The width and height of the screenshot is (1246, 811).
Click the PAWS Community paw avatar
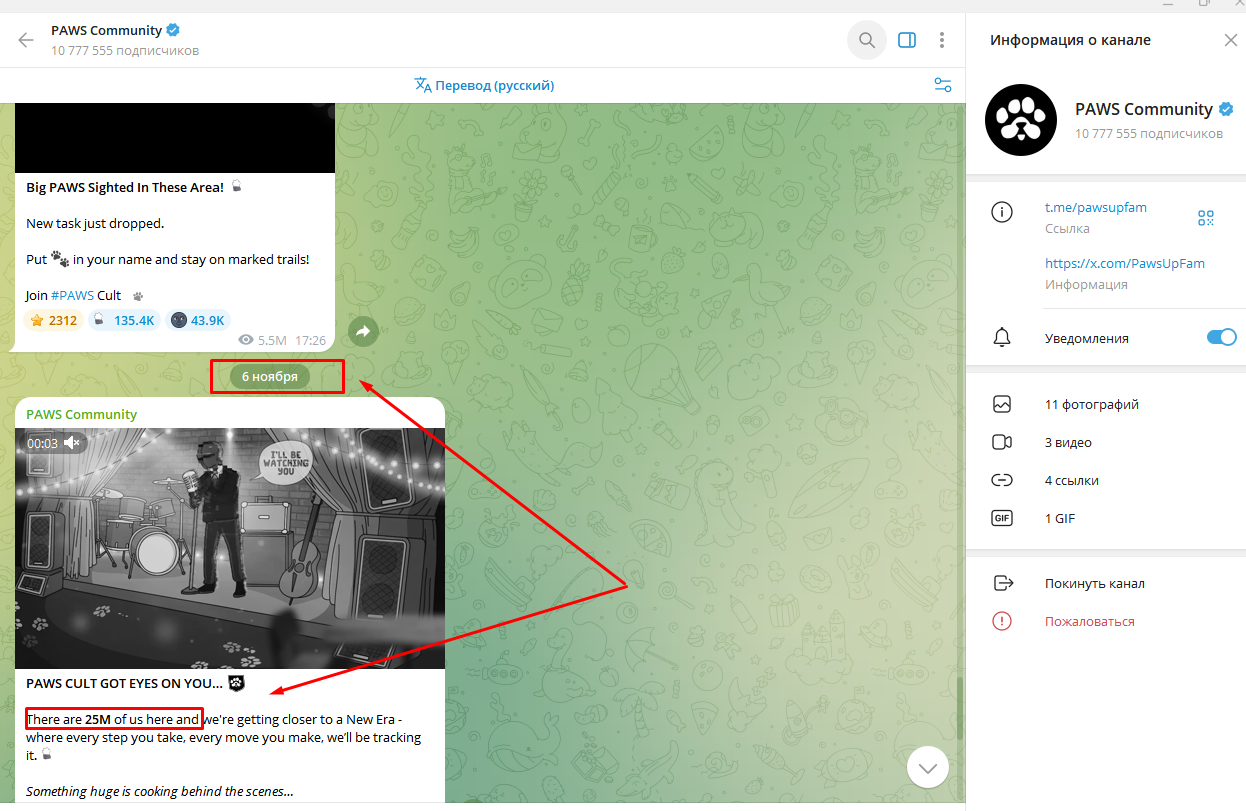(1020, 119)
